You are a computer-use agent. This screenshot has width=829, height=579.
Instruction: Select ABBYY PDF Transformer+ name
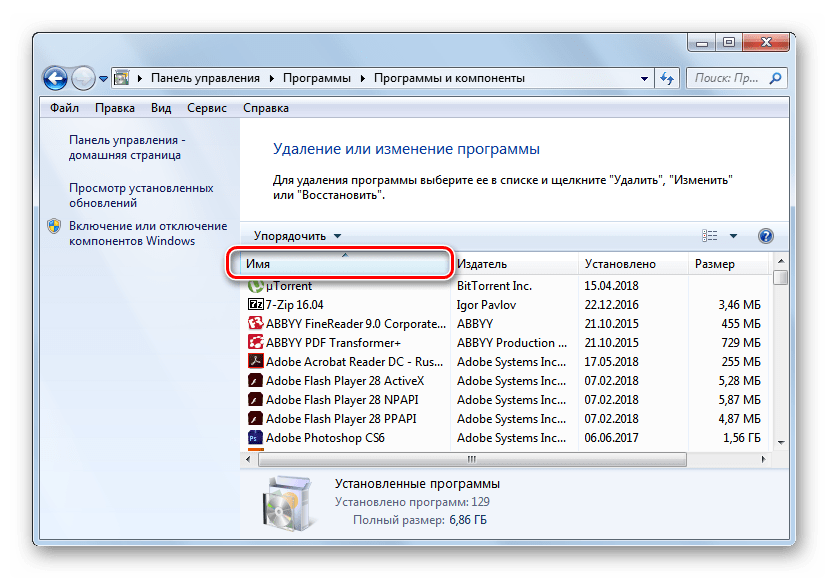333,343
